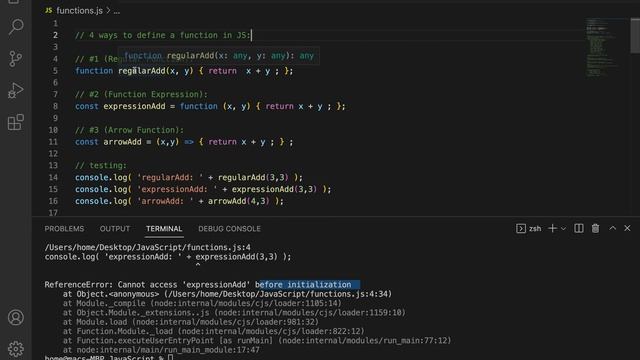640x360 pixels.
Task: Click line number 11 in the gutter
Action: click(53, 142)
